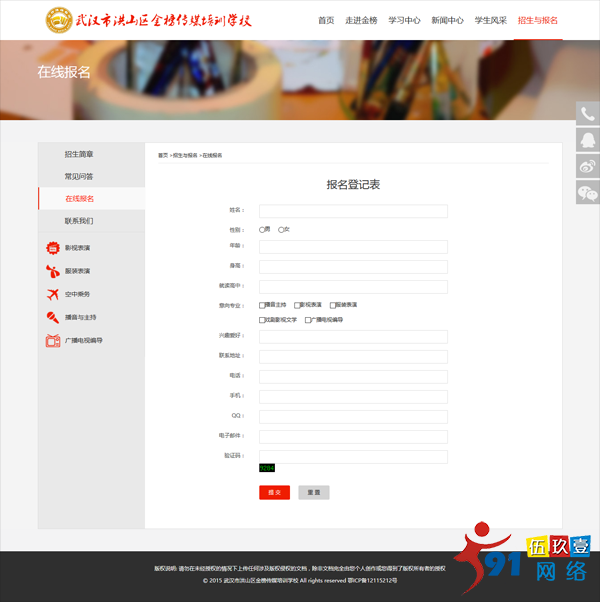Focus the 身高 height input field
The height and width of the screenshot is (602, 600).
tap(353, 267)
